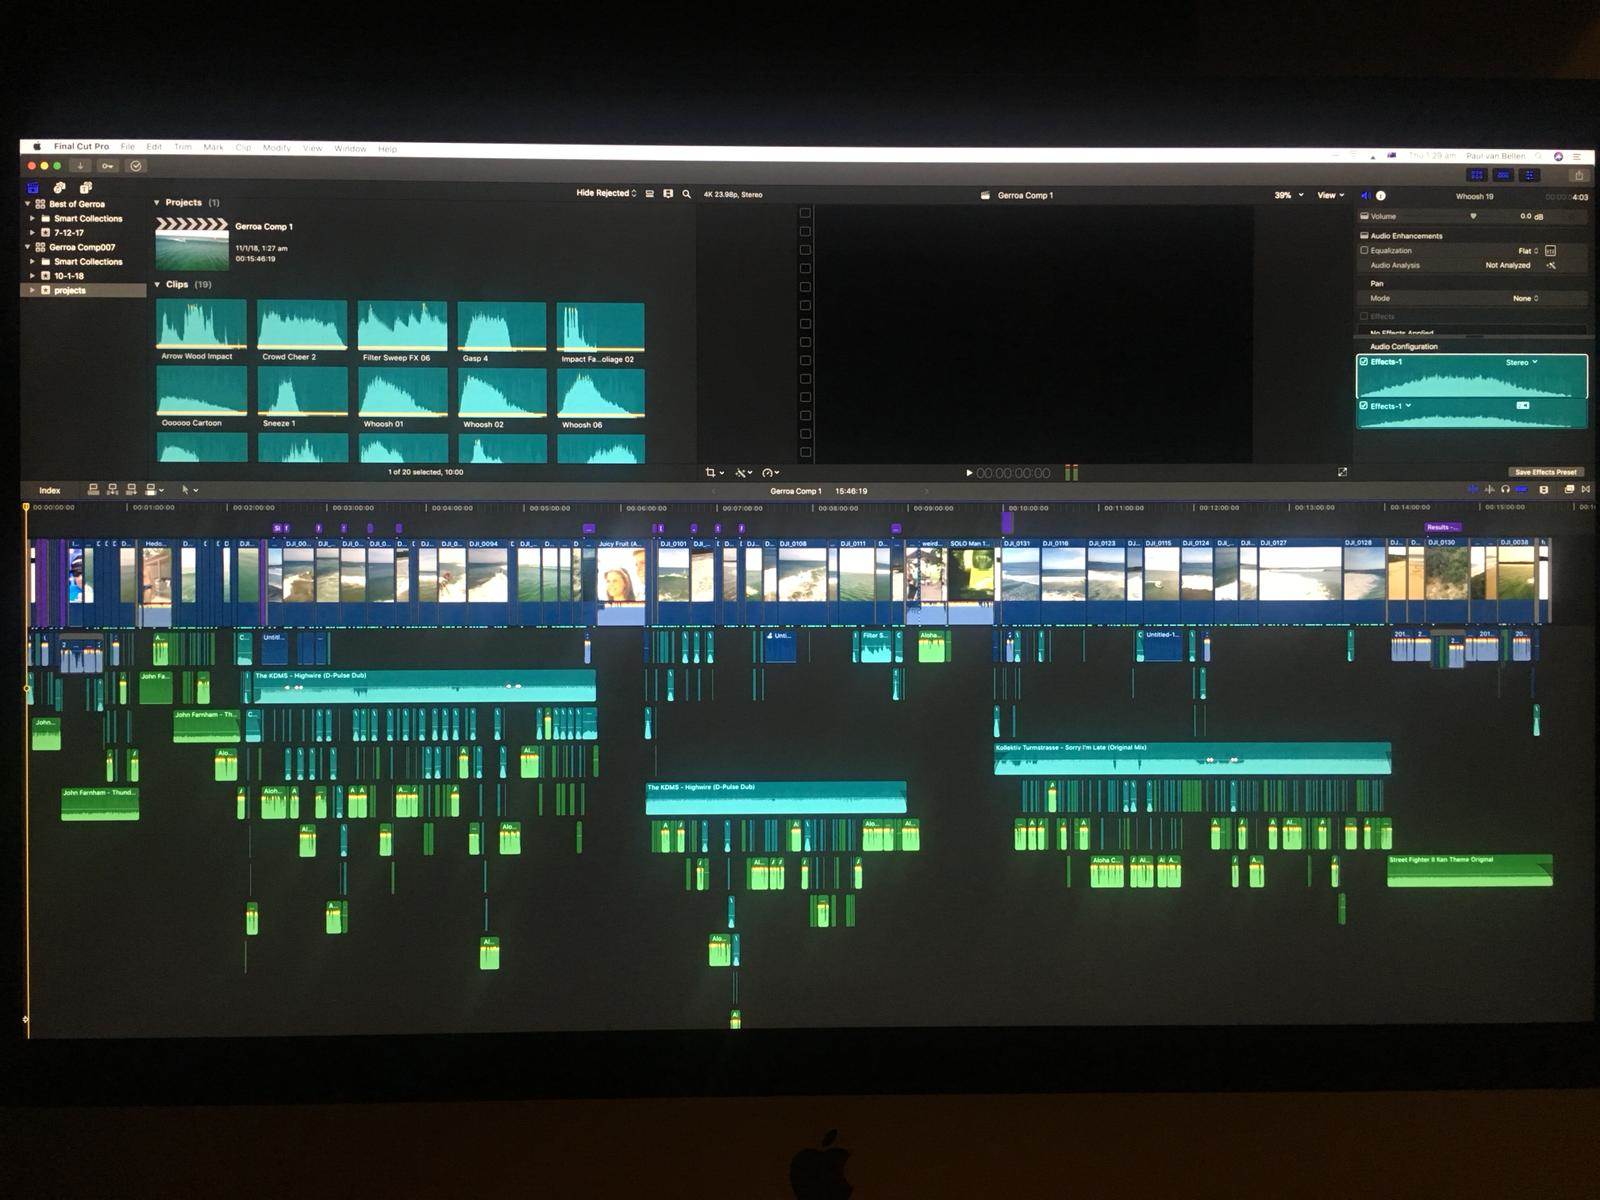The height and width of the screenshot is (1200, 1600).
Task: Collapse the Best of Gerroa library
Action: [28, 204]
